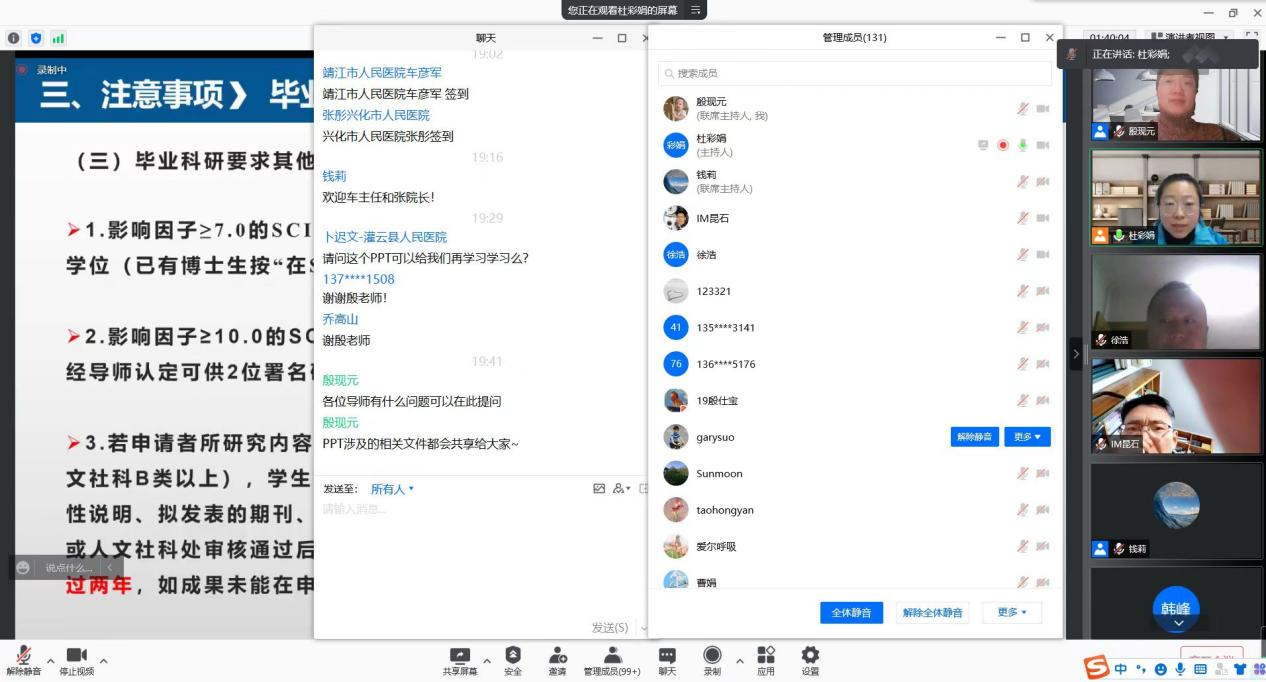Click the network signal status icon
The image size is (1266, 682).
[58, 38]
